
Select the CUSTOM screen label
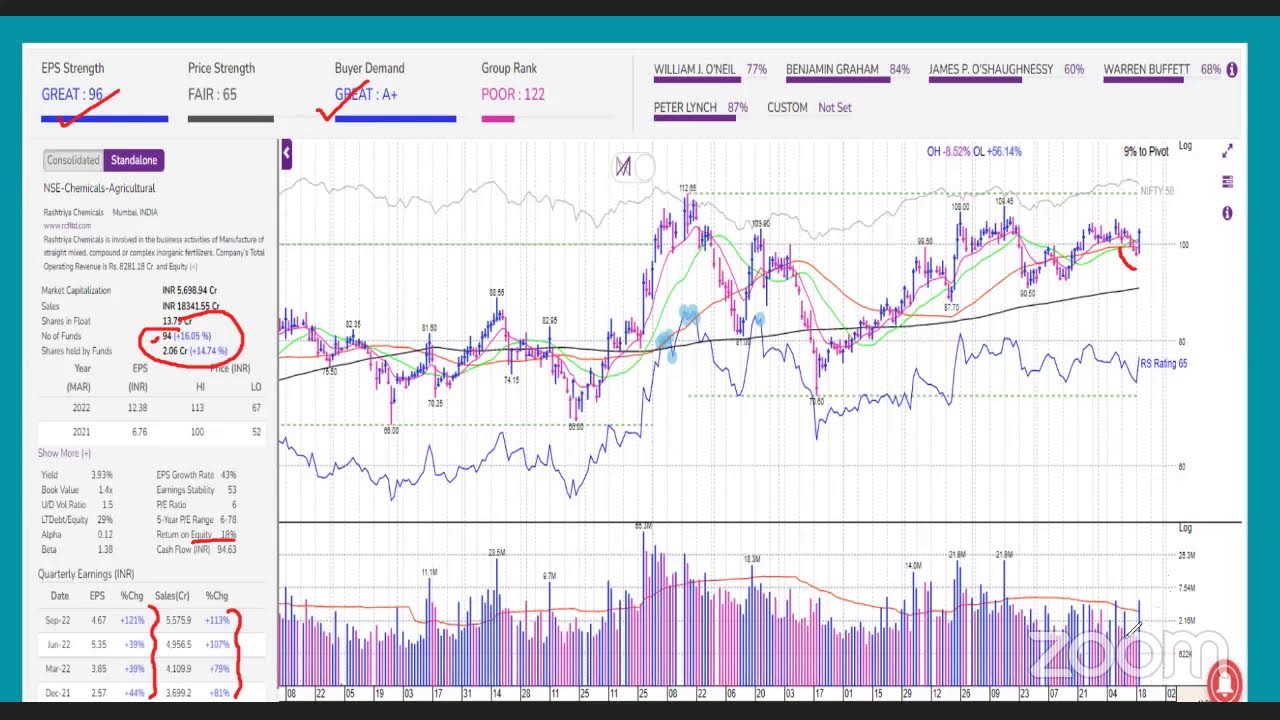(x=787, y=108)
